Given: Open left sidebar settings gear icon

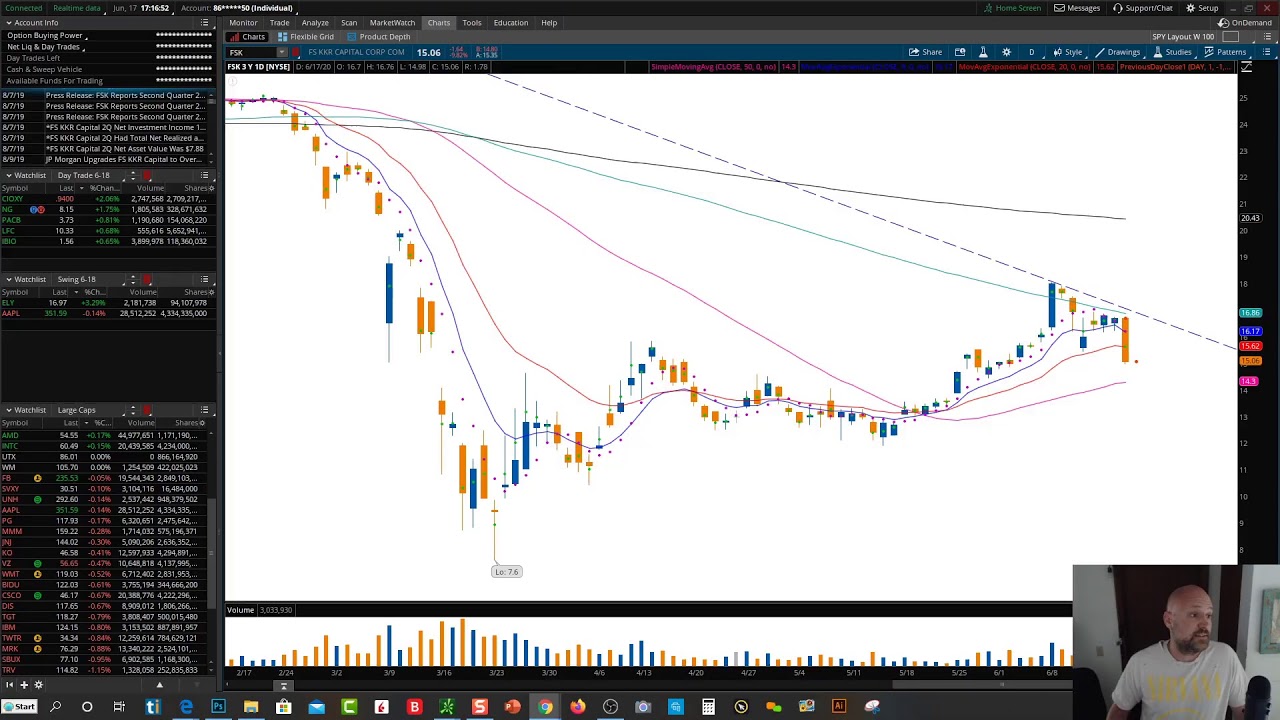Looking at the screenshot, I should click(x=38, y=685).
